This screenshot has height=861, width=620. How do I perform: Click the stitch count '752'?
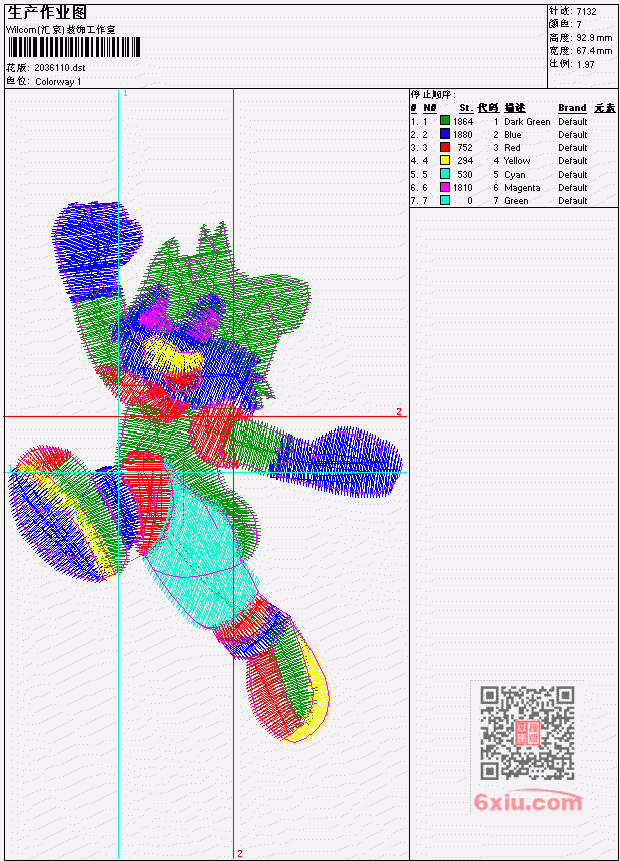tap(465, 148)
